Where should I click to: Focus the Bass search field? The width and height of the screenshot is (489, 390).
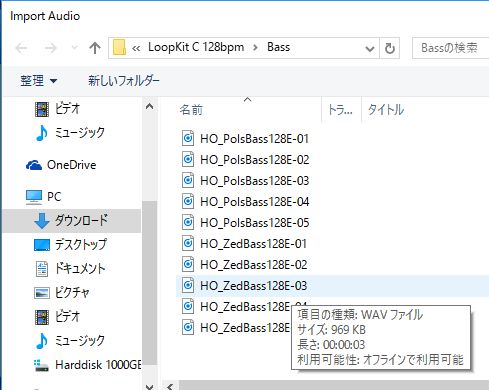point(451,48)
